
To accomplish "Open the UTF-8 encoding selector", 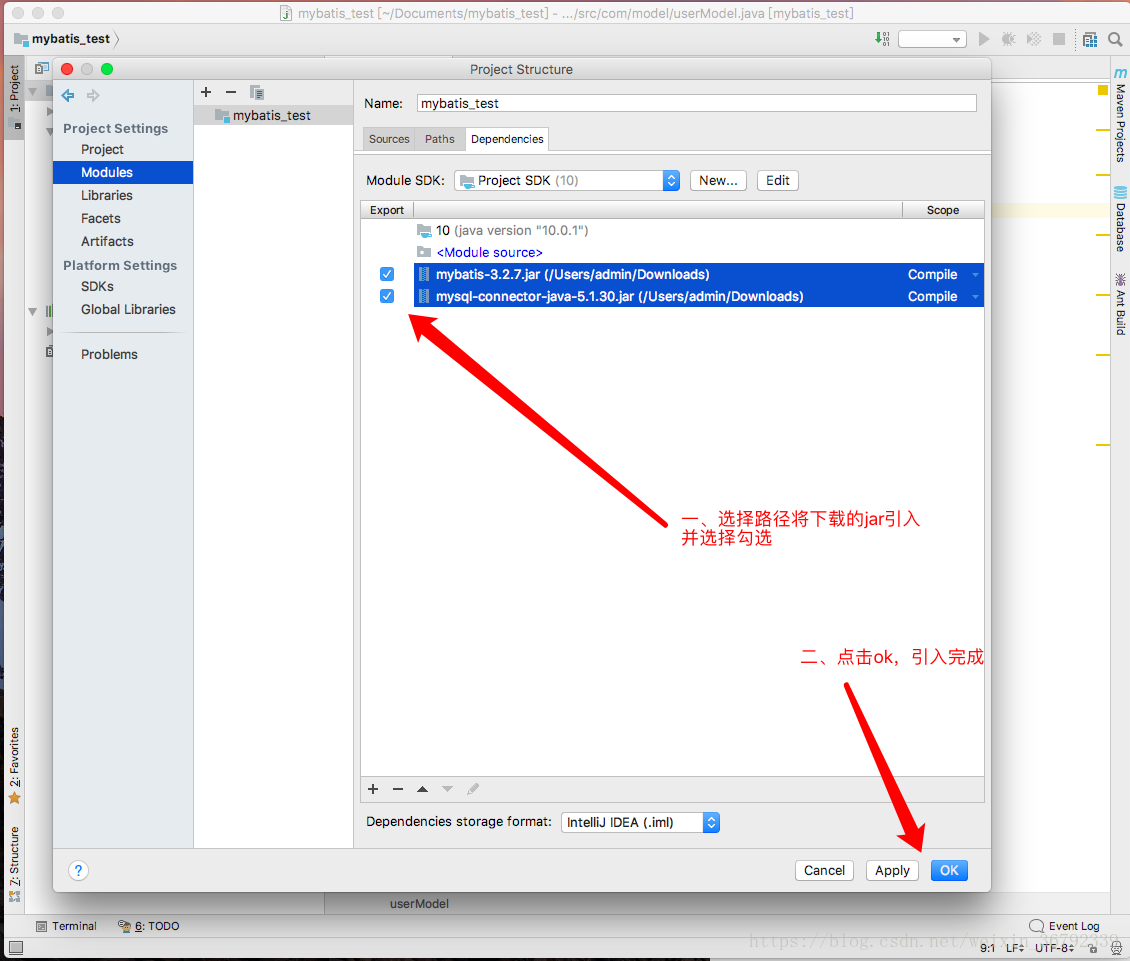I will coord(1054,947).
